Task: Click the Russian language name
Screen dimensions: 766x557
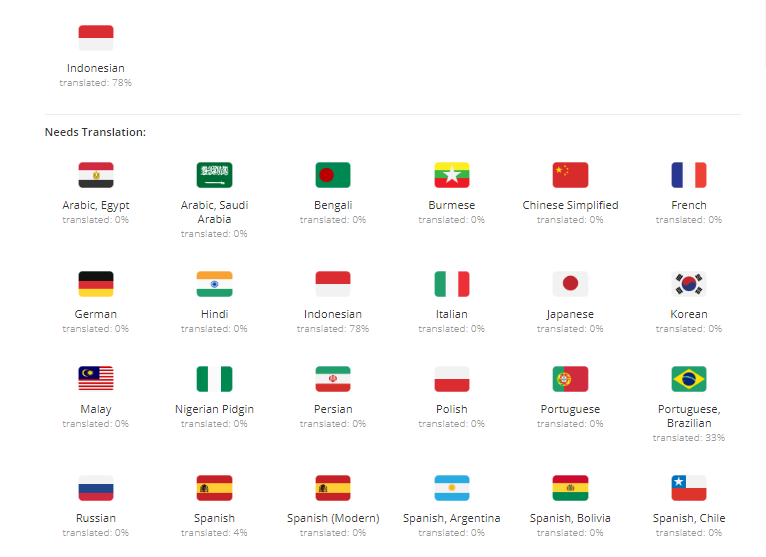Action: tap(96, 518)
